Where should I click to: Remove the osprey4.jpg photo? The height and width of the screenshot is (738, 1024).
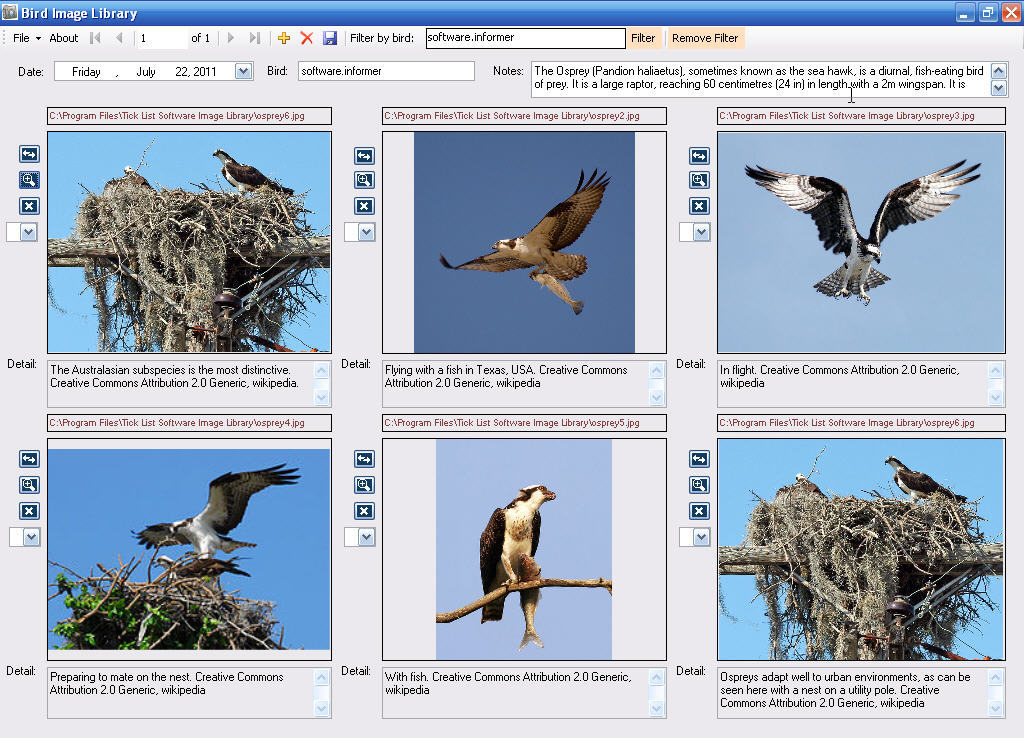(29, 511)
